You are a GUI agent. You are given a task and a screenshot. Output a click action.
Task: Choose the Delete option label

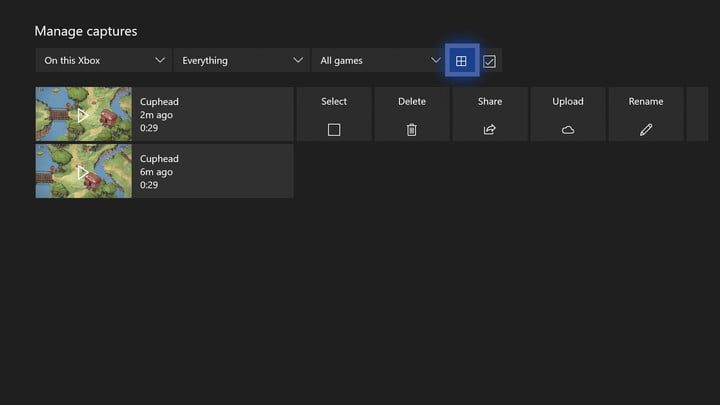412,101
